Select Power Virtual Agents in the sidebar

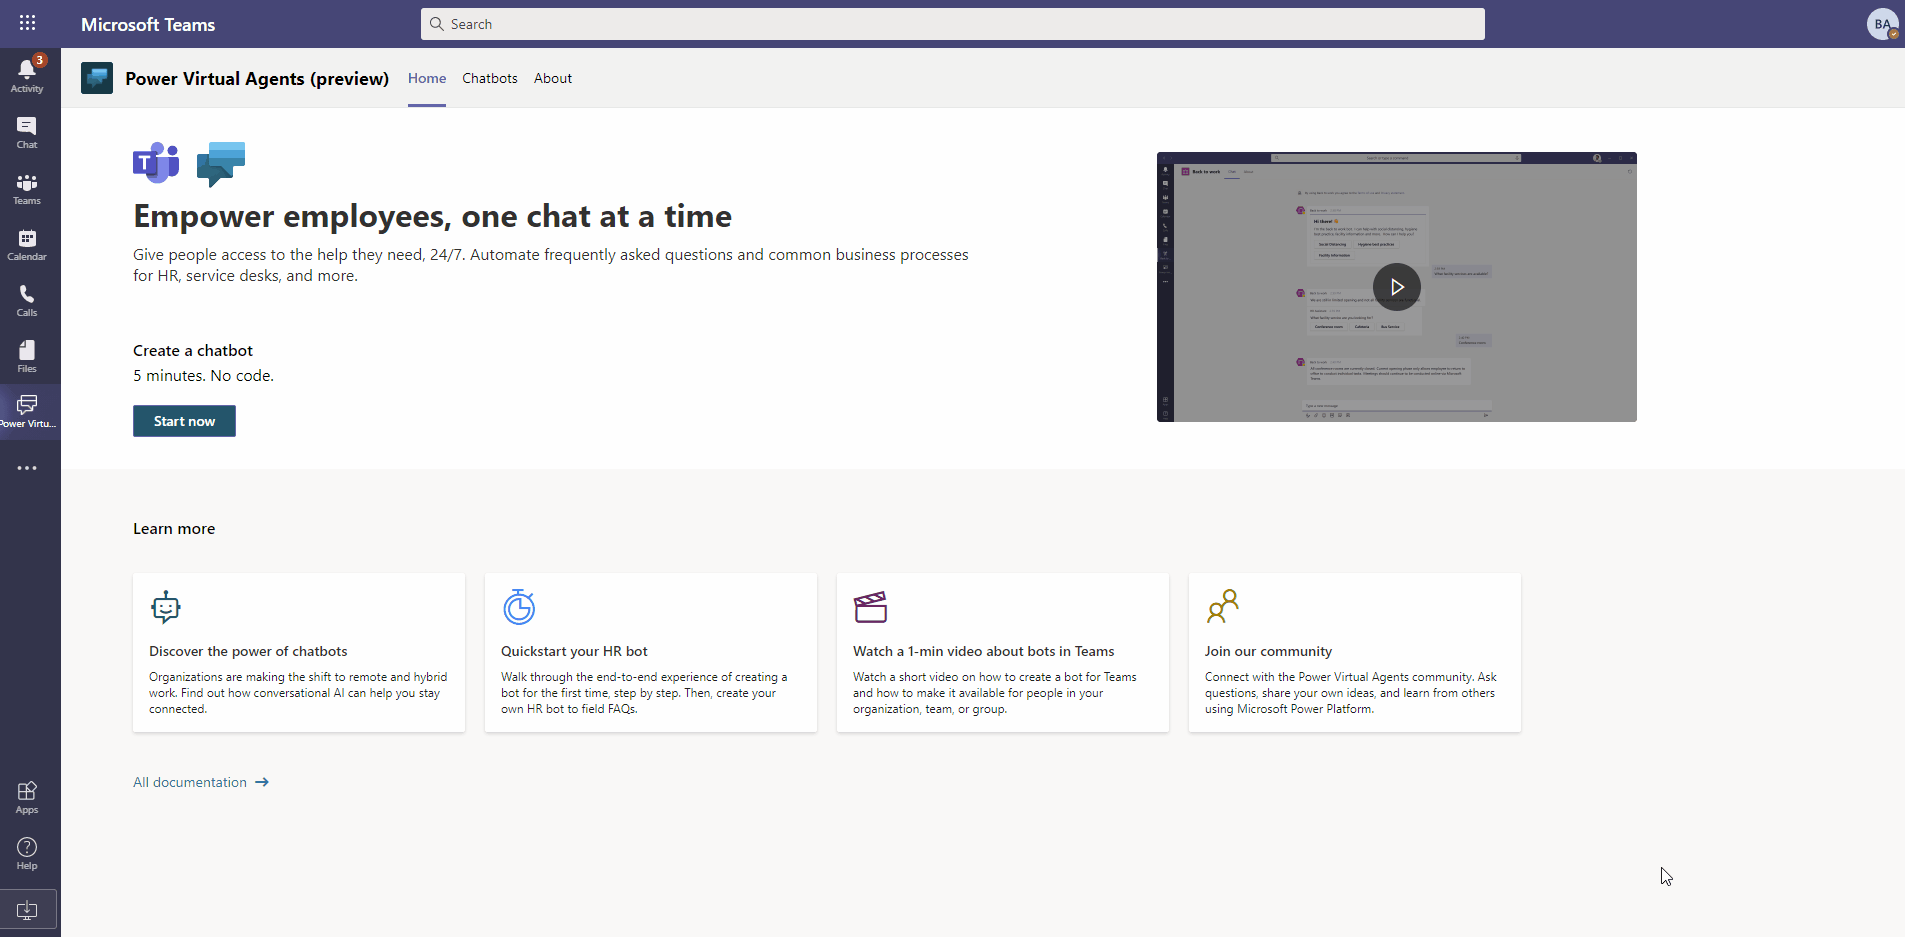tap(26, 409)
